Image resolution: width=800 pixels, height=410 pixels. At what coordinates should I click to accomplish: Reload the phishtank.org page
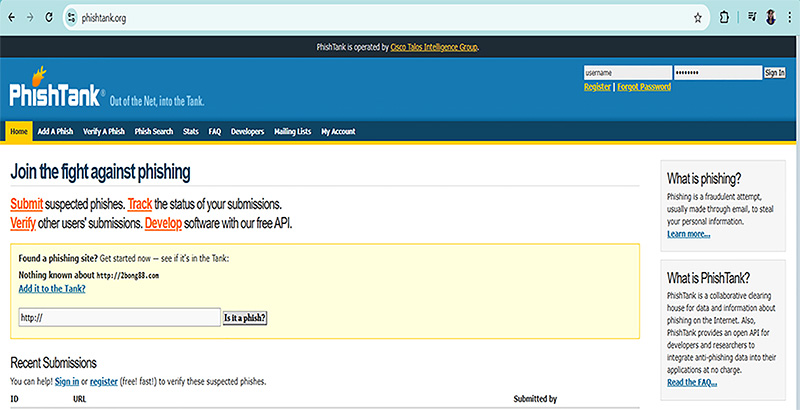coord(49,18)
